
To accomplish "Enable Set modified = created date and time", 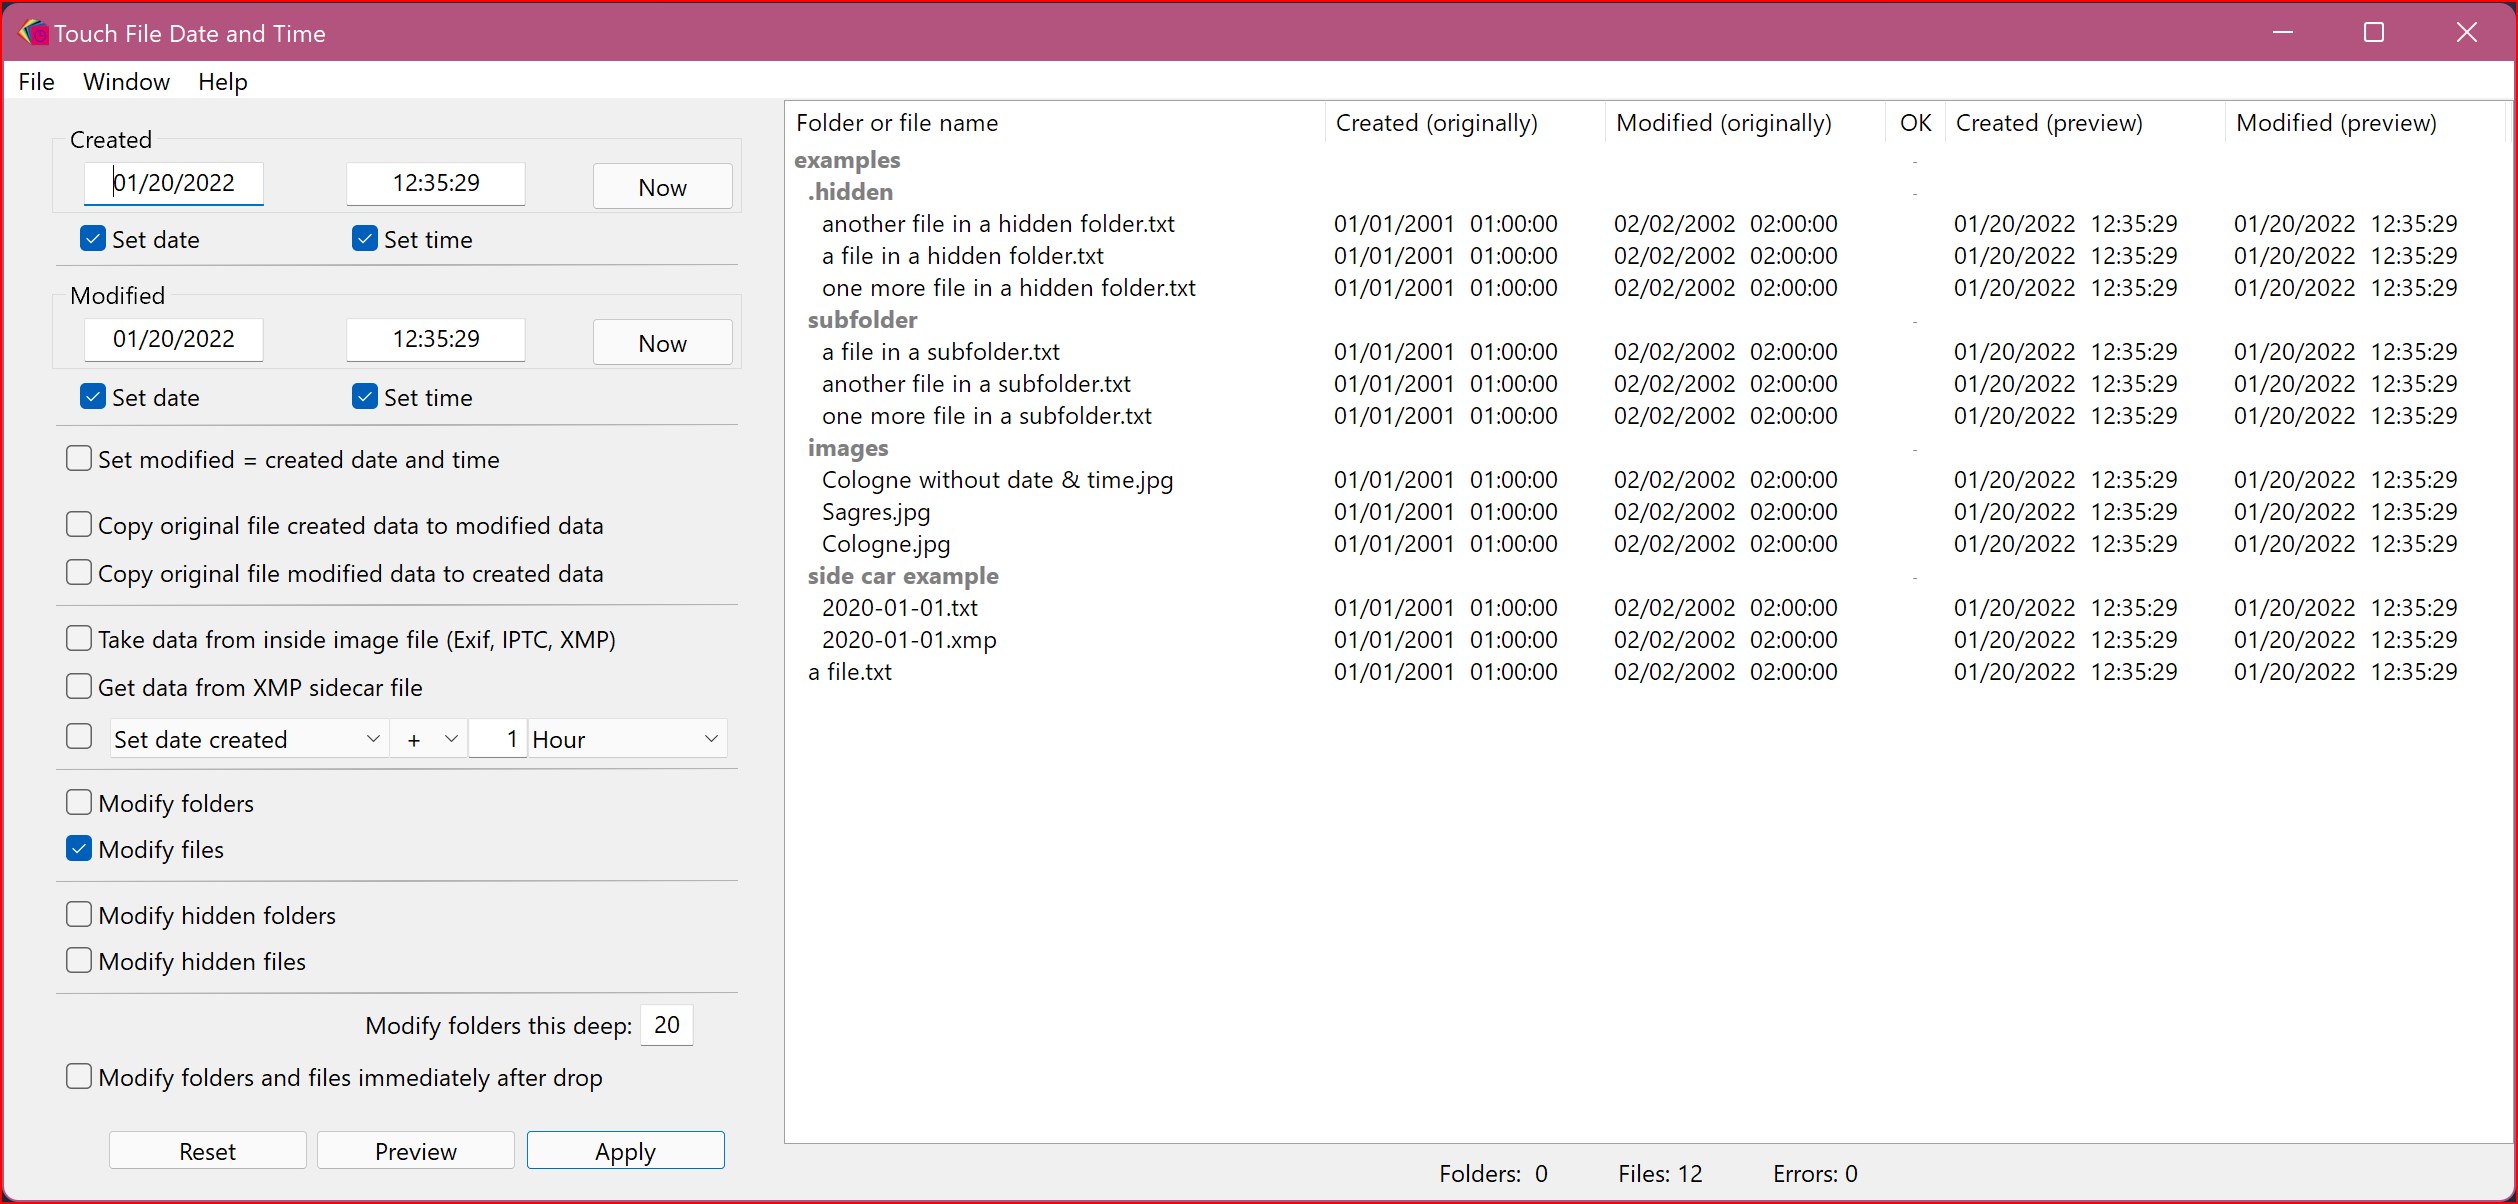I will pos(79,459).
